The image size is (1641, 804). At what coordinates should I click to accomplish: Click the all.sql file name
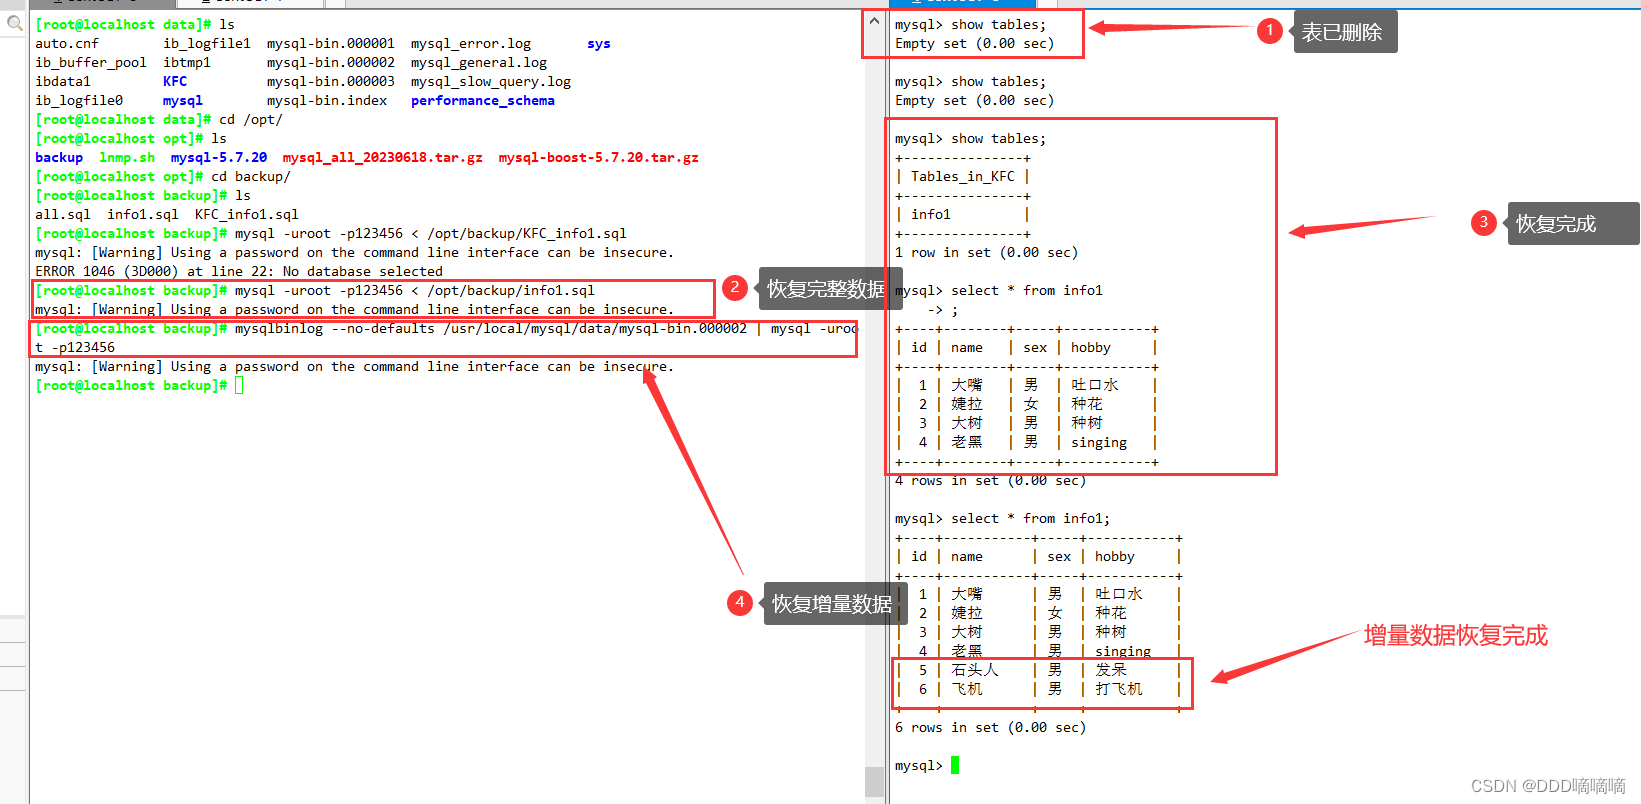(x=63, y=214)
